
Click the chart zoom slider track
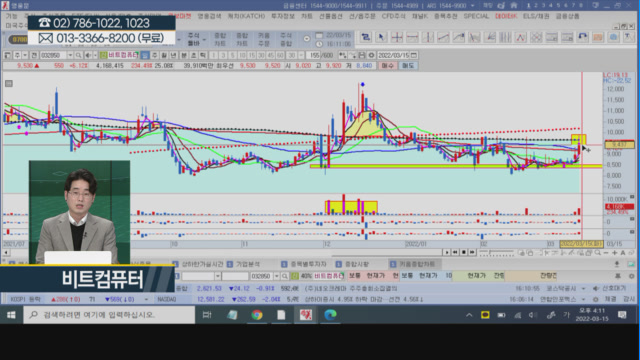[496, 253]
